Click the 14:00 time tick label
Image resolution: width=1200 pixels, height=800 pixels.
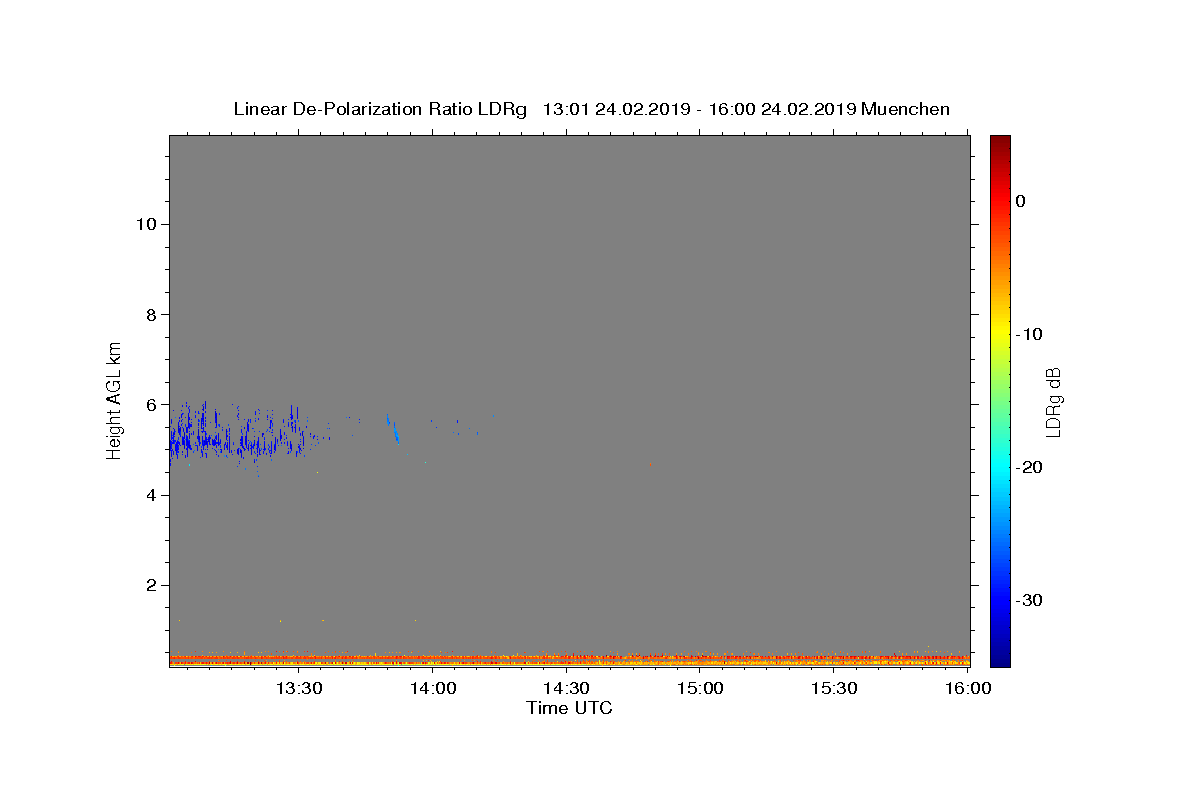(x=433, y=688)
